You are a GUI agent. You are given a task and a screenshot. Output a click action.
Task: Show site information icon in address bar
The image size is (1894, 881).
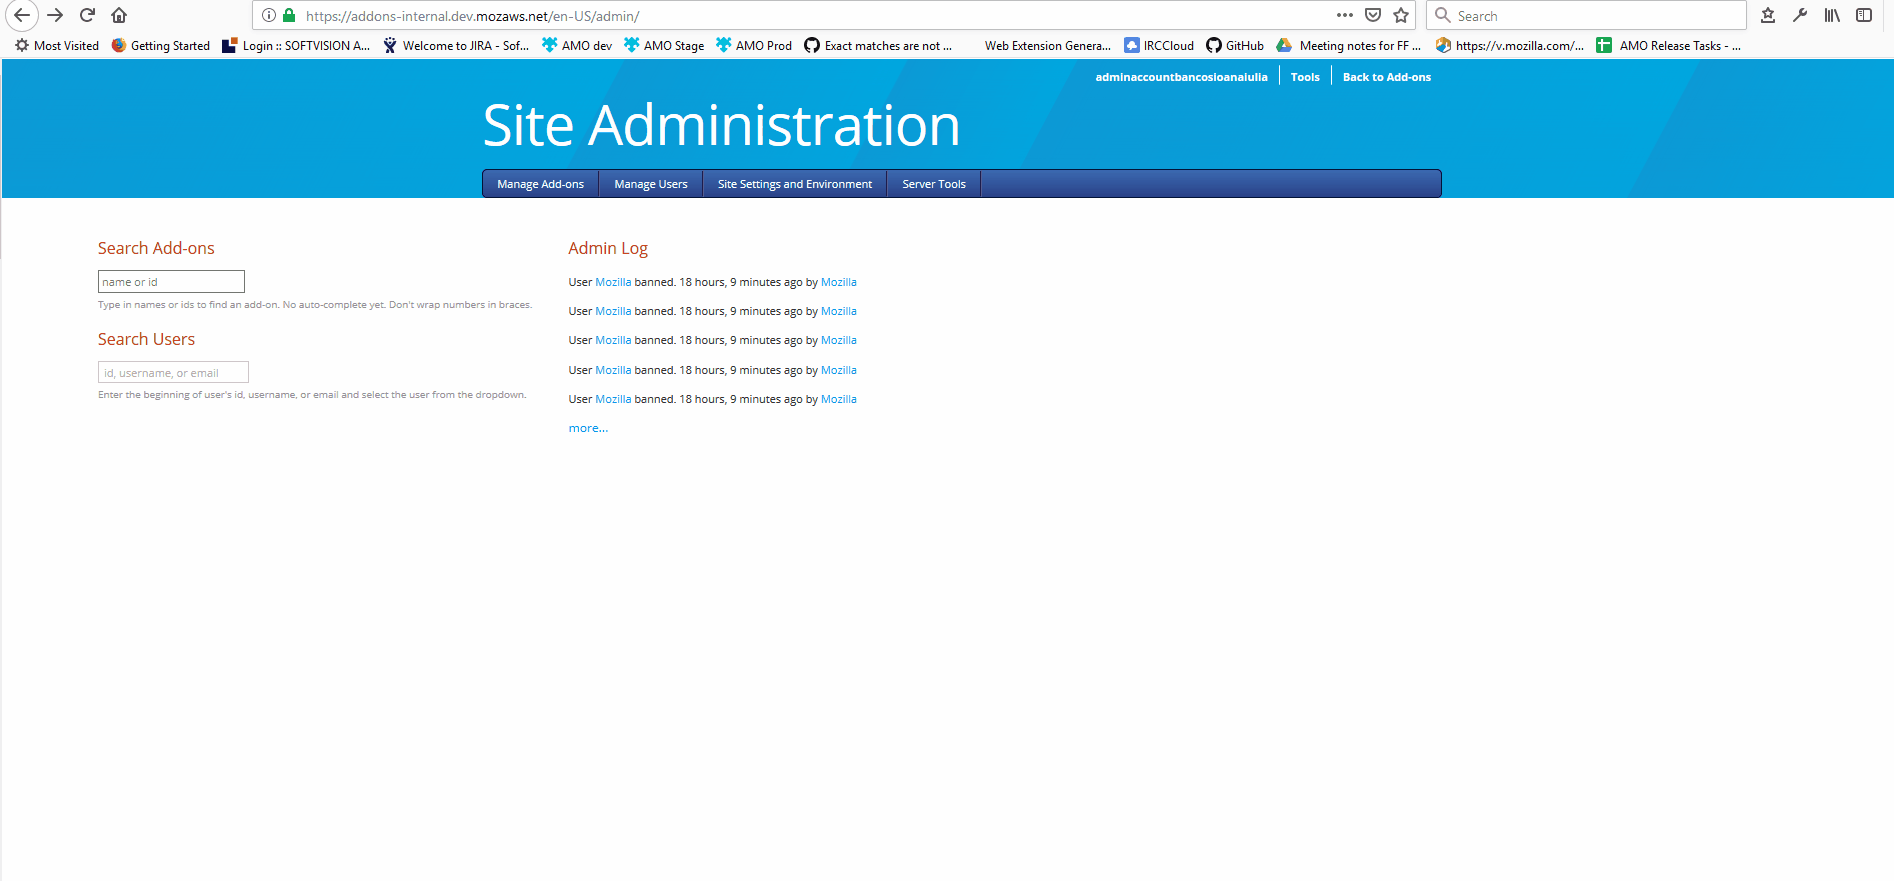[269, 15]
